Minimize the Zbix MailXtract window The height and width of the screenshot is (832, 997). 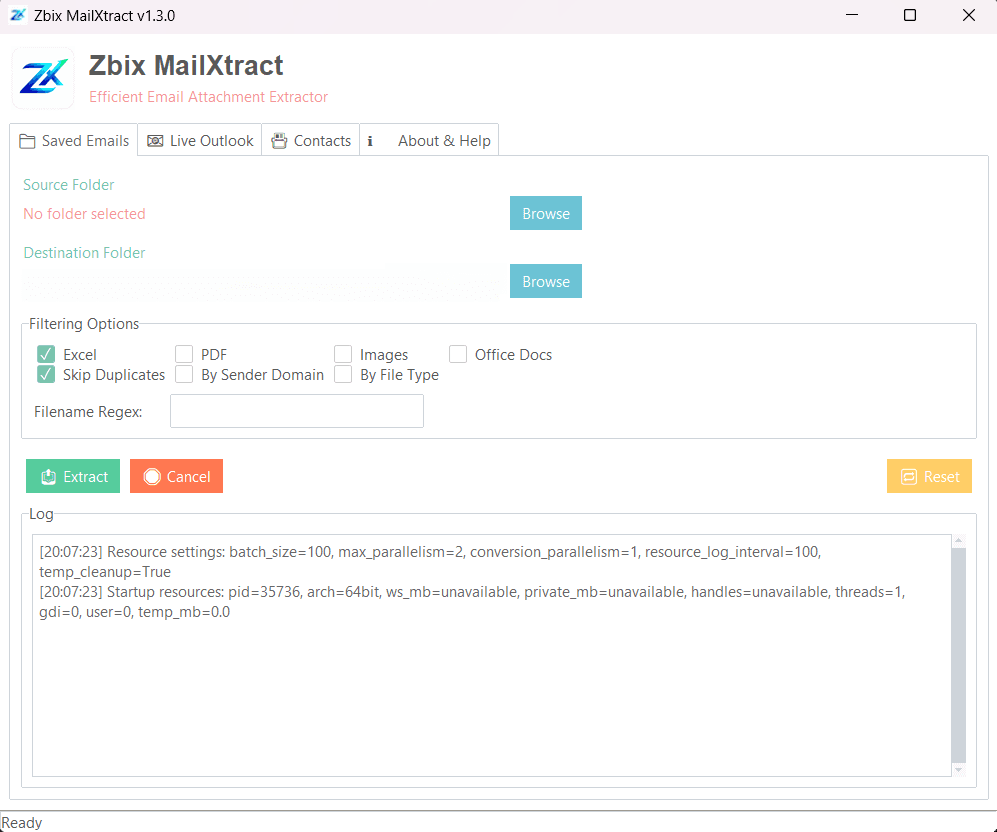tap(852, 15)
